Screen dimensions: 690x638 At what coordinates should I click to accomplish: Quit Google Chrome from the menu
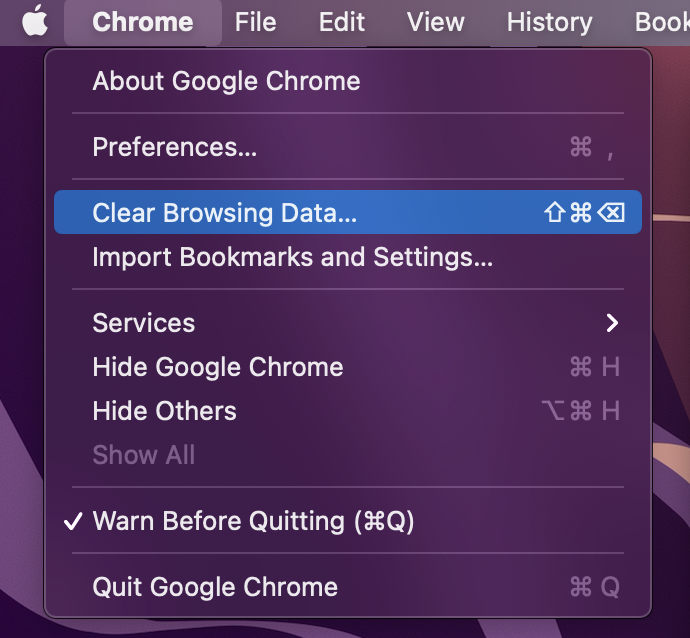pos(215,587)
